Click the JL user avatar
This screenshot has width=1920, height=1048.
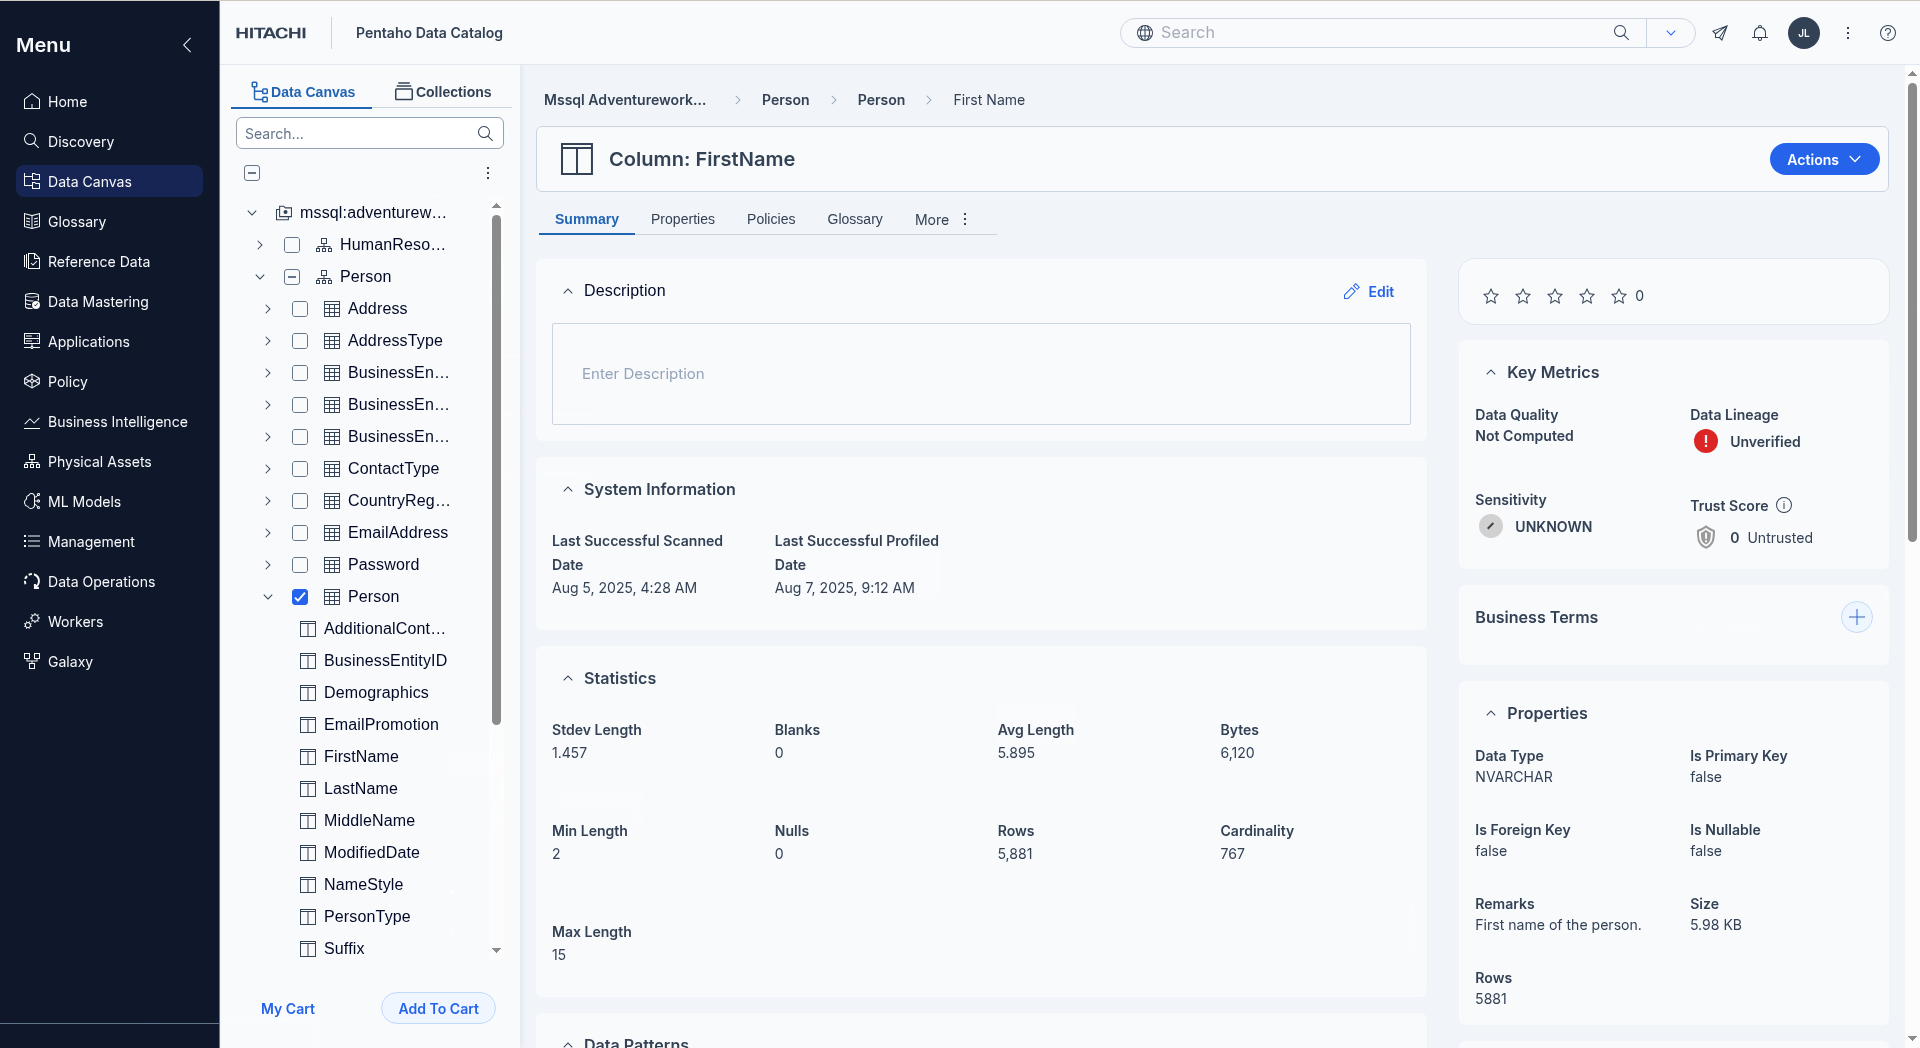point(1803,33)
